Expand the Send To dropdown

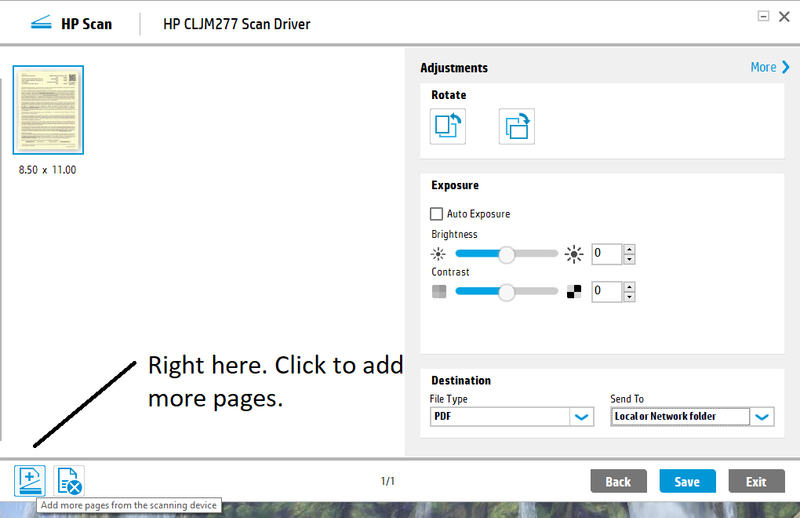762,417
